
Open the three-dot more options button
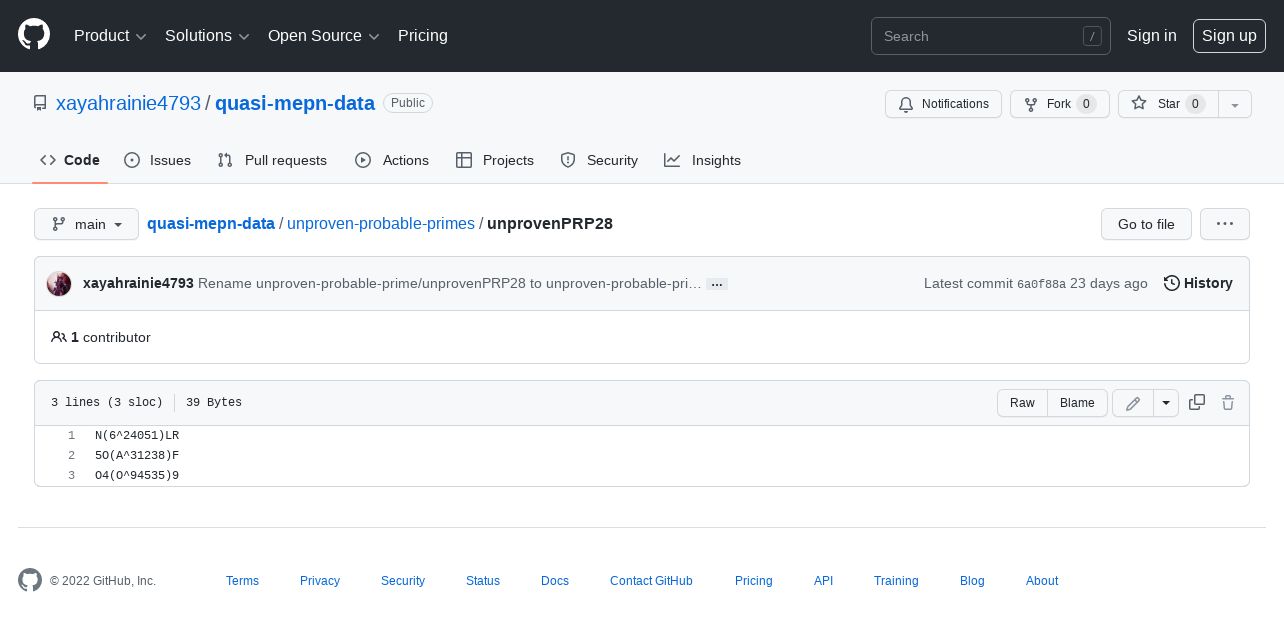pos(1225,224)
